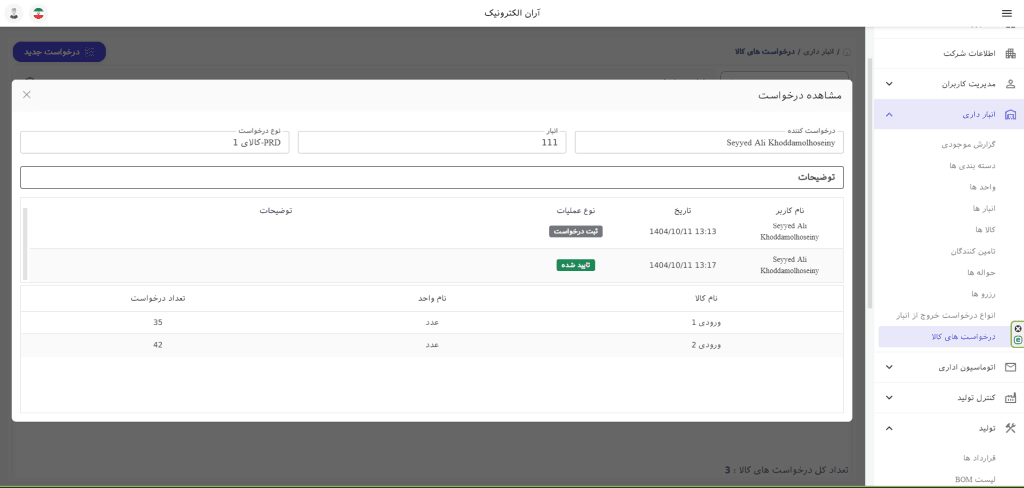
Task: Click the مشاهده درخواست dialog title
Action: click(800, 95)
